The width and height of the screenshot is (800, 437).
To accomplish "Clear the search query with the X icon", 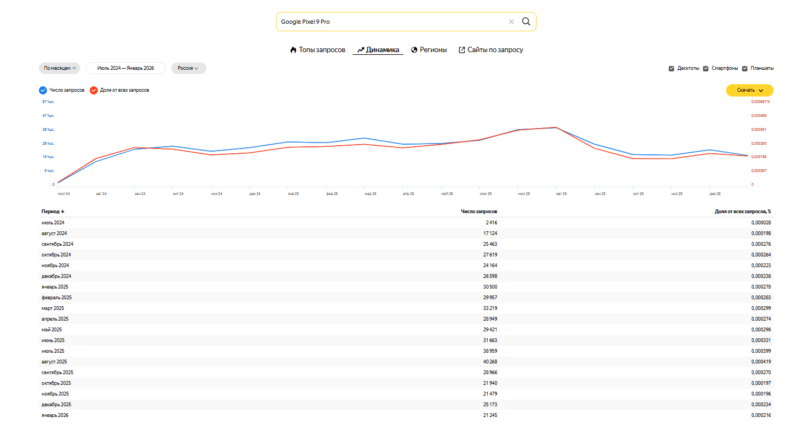I will click(x=511, y=22).
